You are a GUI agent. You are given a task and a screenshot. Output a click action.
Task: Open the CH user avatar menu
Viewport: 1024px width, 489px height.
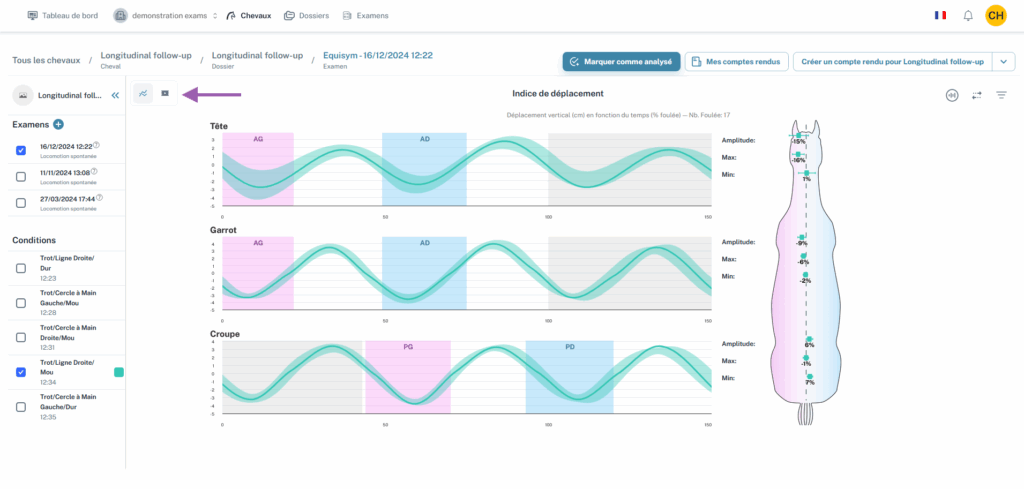point(995,16)
